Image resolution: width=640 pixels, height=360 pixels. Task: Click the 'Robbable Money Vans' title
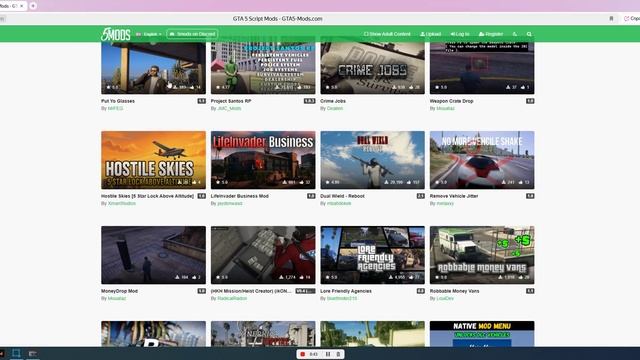click(455, 291)
